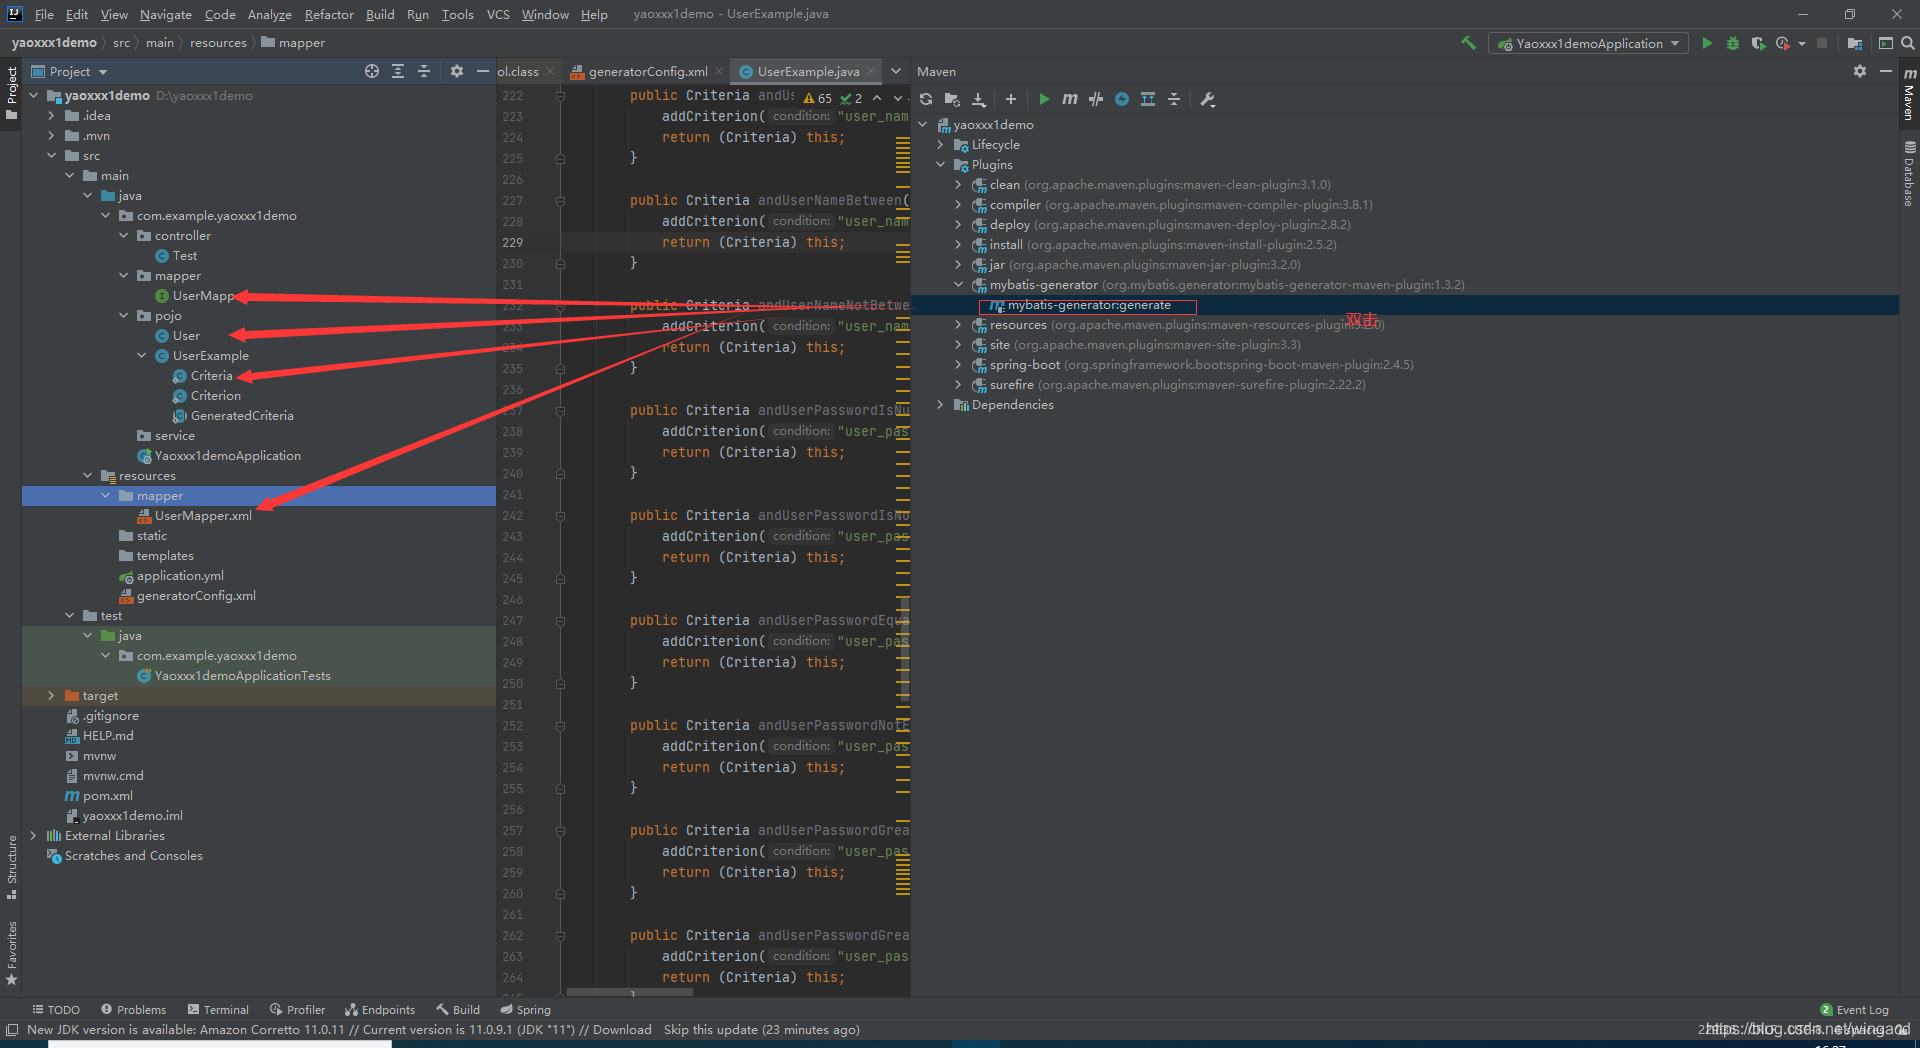Open the Problems tool window
The width and height of the screenshot is (1920, 1048).
[x=132, y=1010]
